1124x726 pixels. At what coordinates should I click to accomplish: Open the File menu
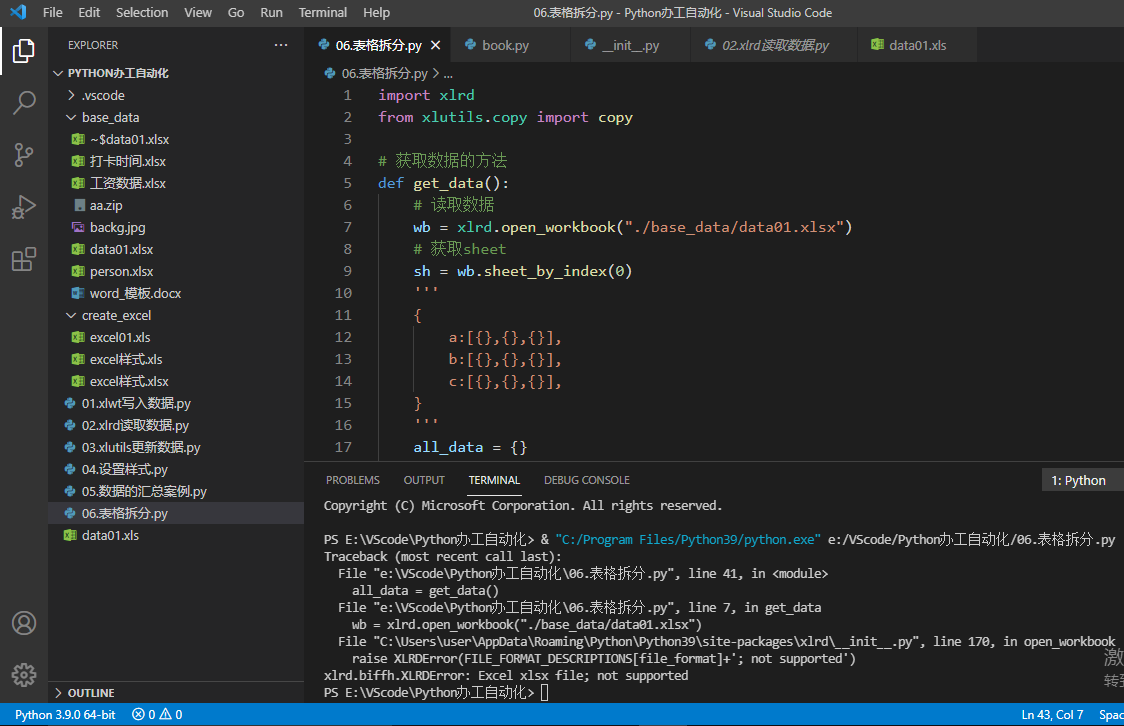click(x=52, y=12)
